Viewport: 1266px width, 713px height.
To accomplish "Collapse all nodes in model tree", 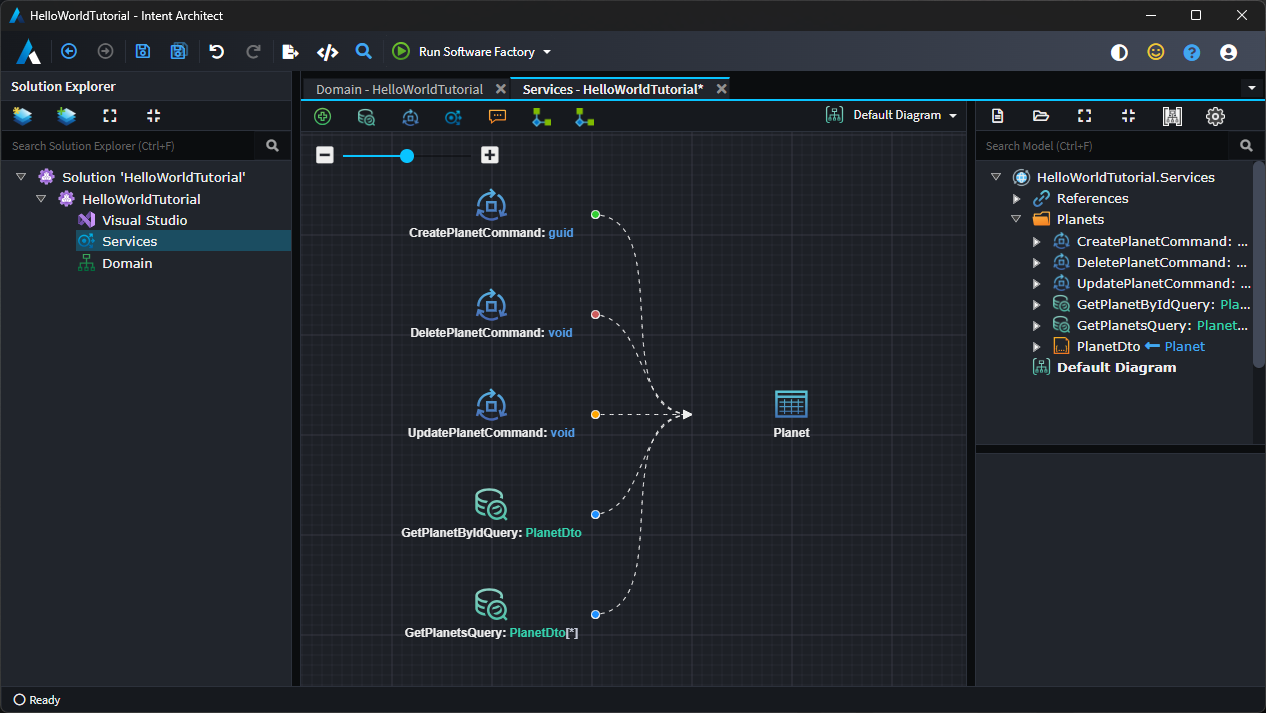I will [1128, 116].
